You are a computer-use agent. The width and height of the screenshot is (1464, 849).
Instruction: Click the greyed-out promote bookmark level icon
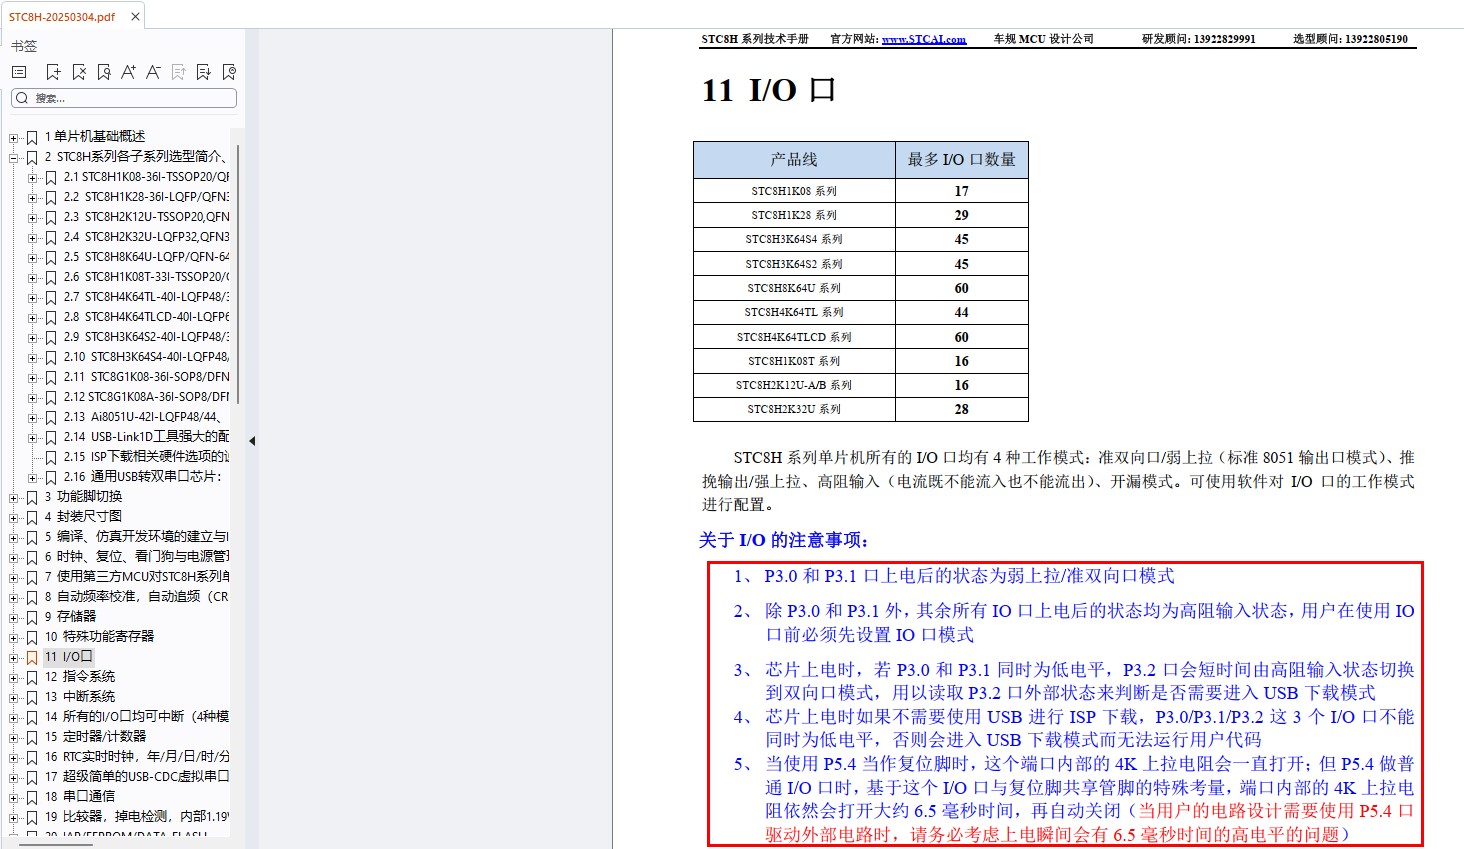[x=178, y=72]
